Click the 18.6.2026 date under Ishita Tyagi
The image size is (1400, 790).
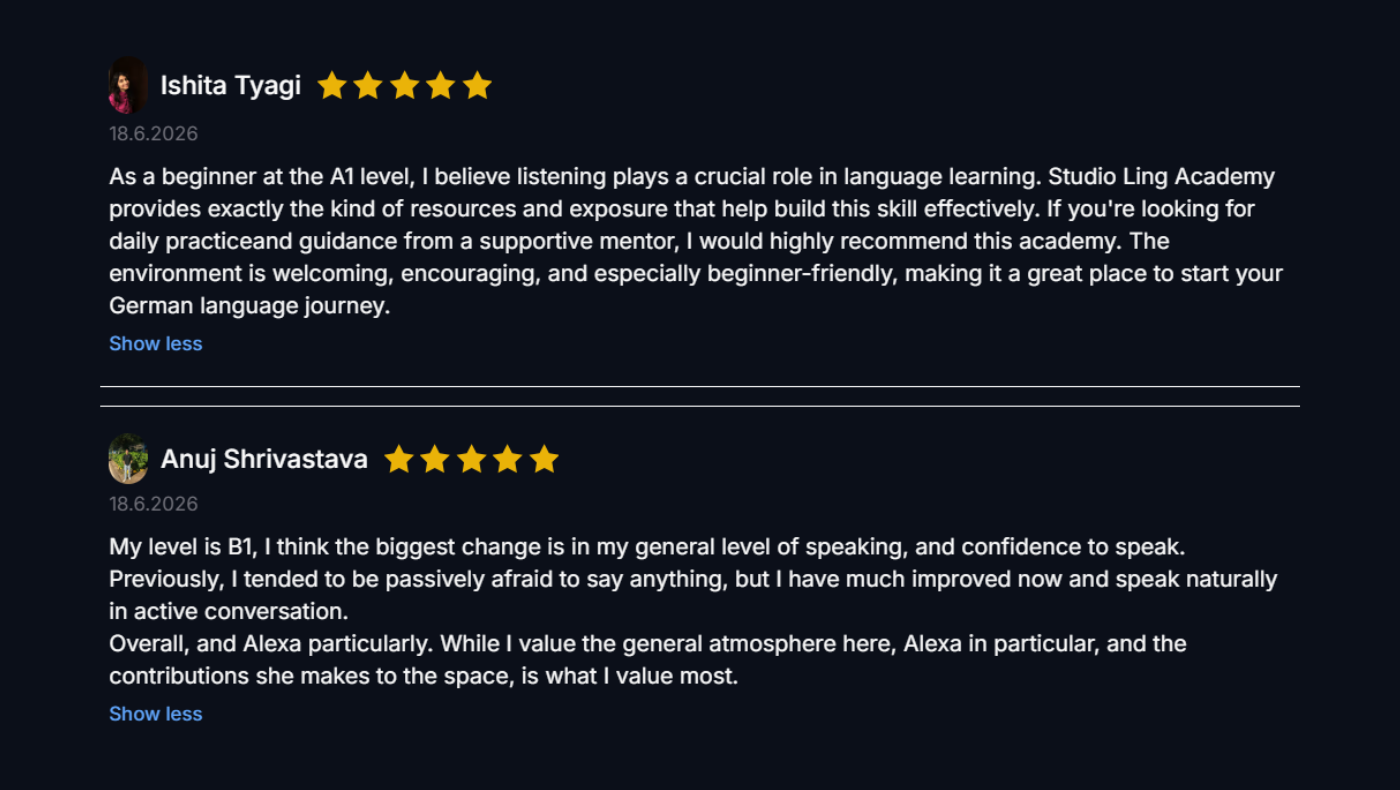[x=154, y=133]
